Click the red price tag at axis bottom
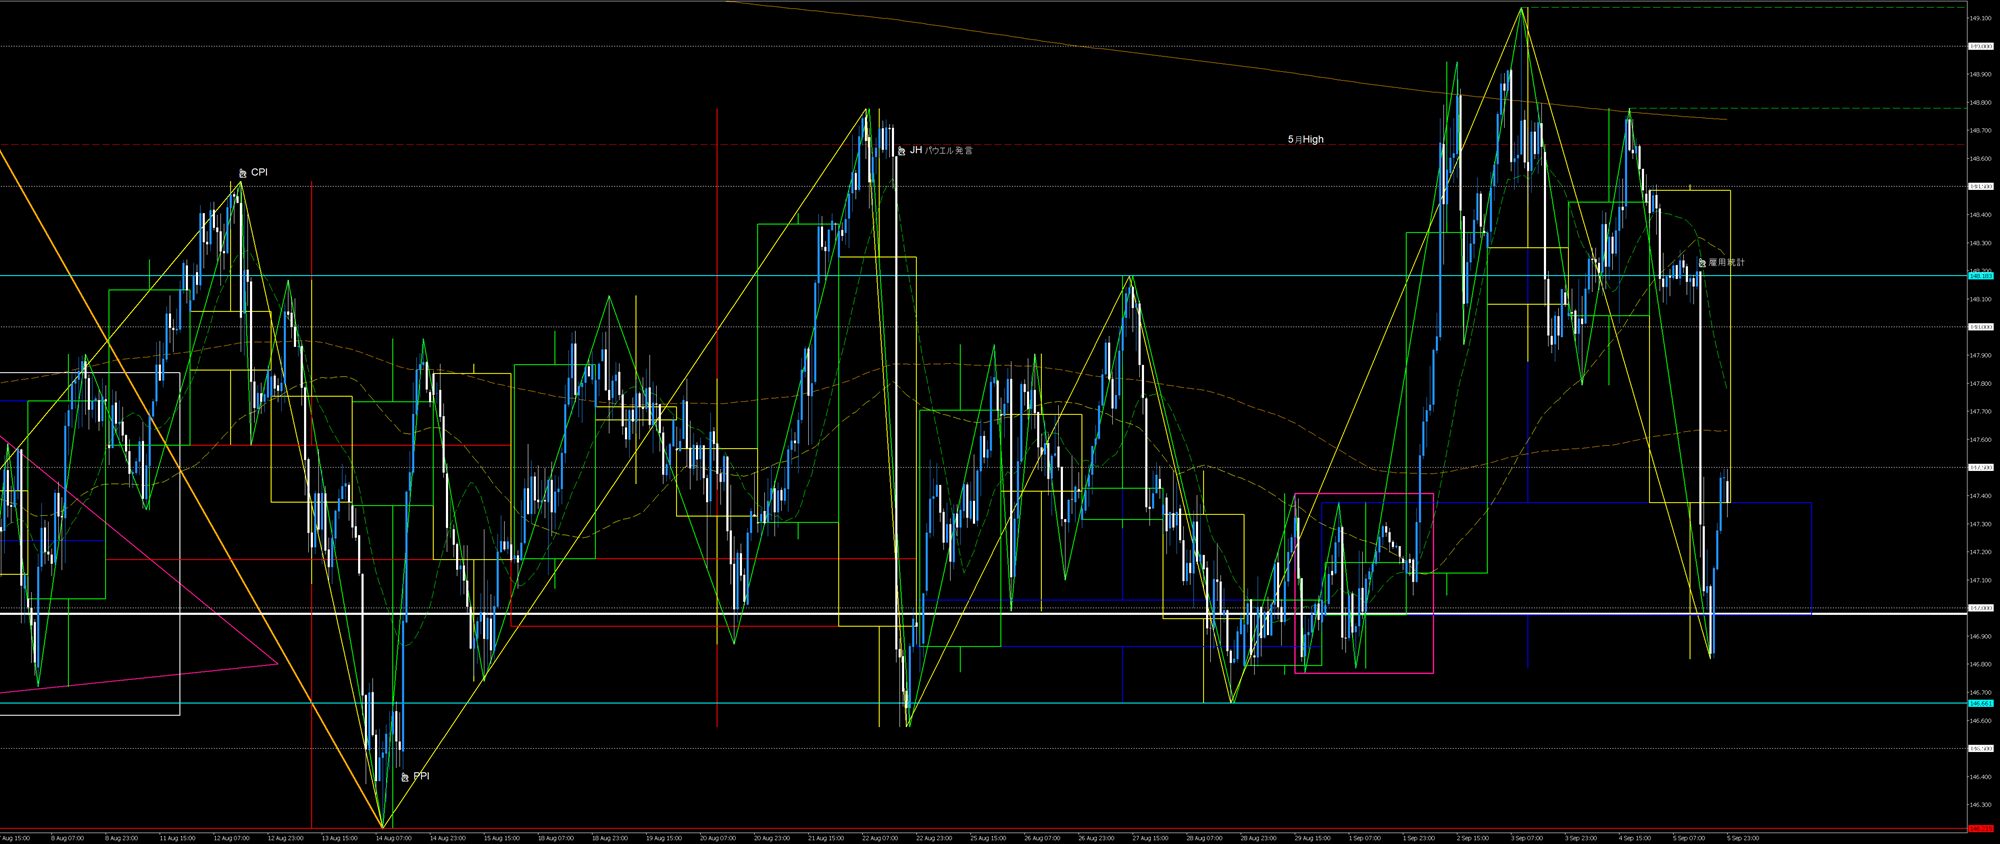Screen dimensions: 2000x844 coord(1977,829)
